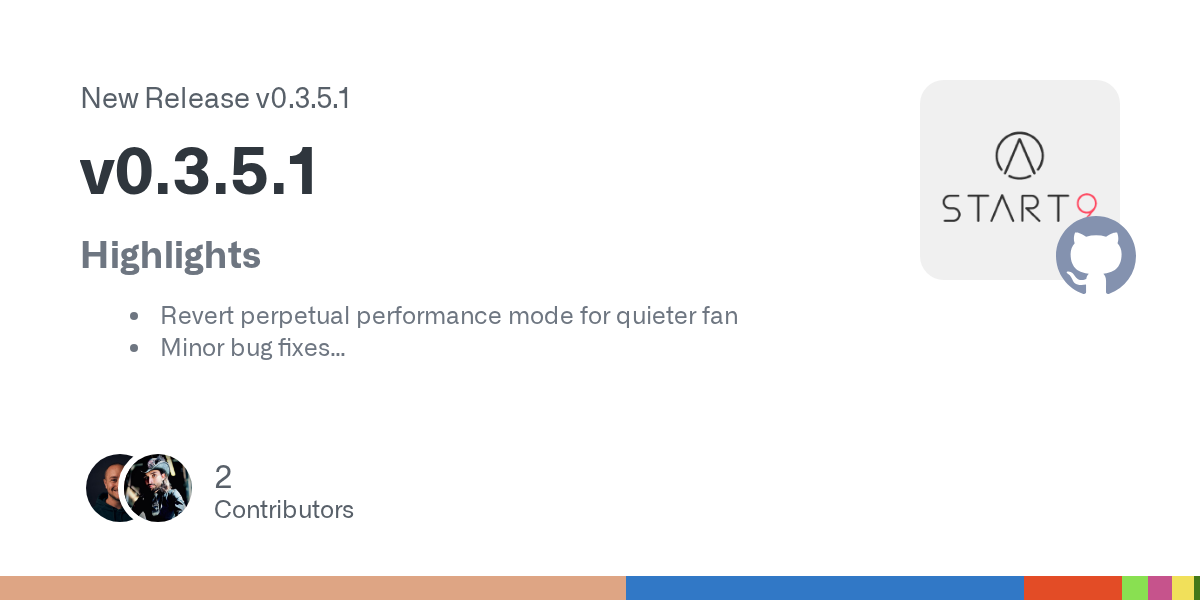Pick the orange-red language bar segment

click(1072, 588)
